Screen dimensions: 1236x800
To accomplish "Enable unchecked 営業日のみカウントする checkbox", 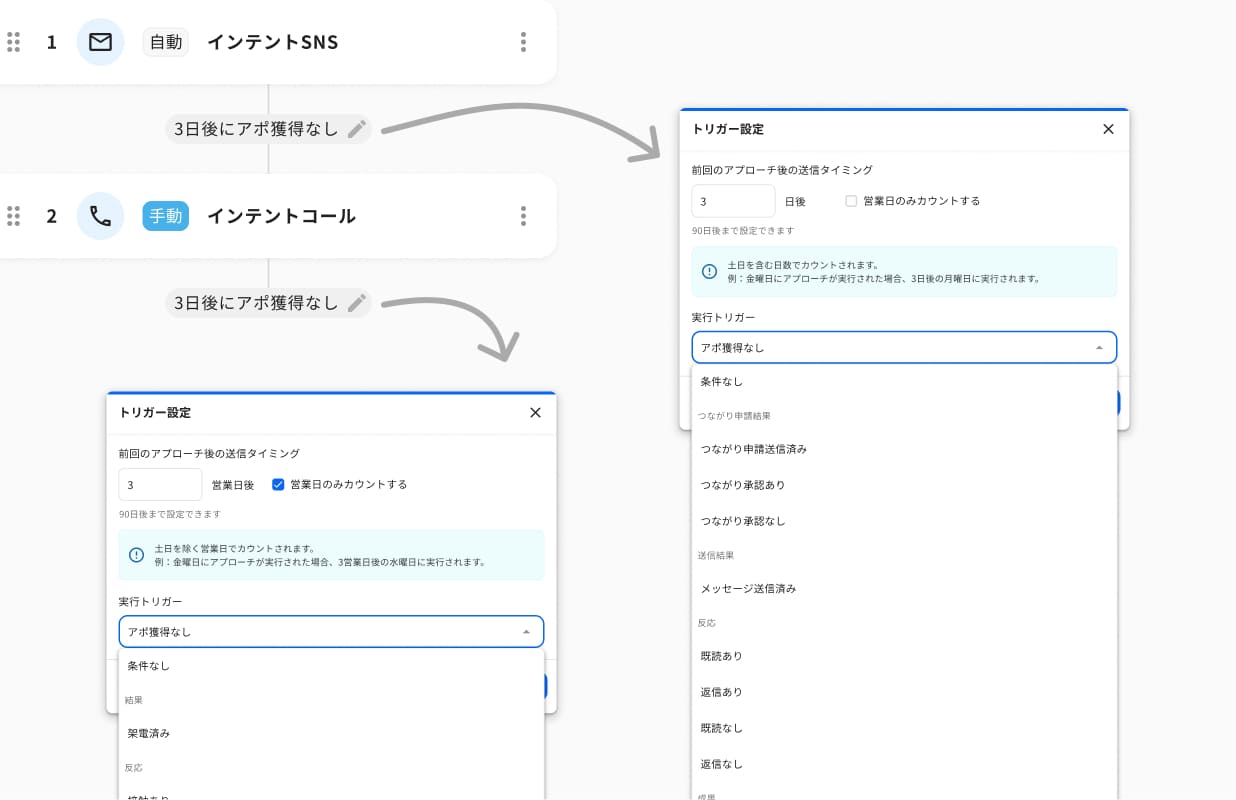I will [x=851, y=201].
